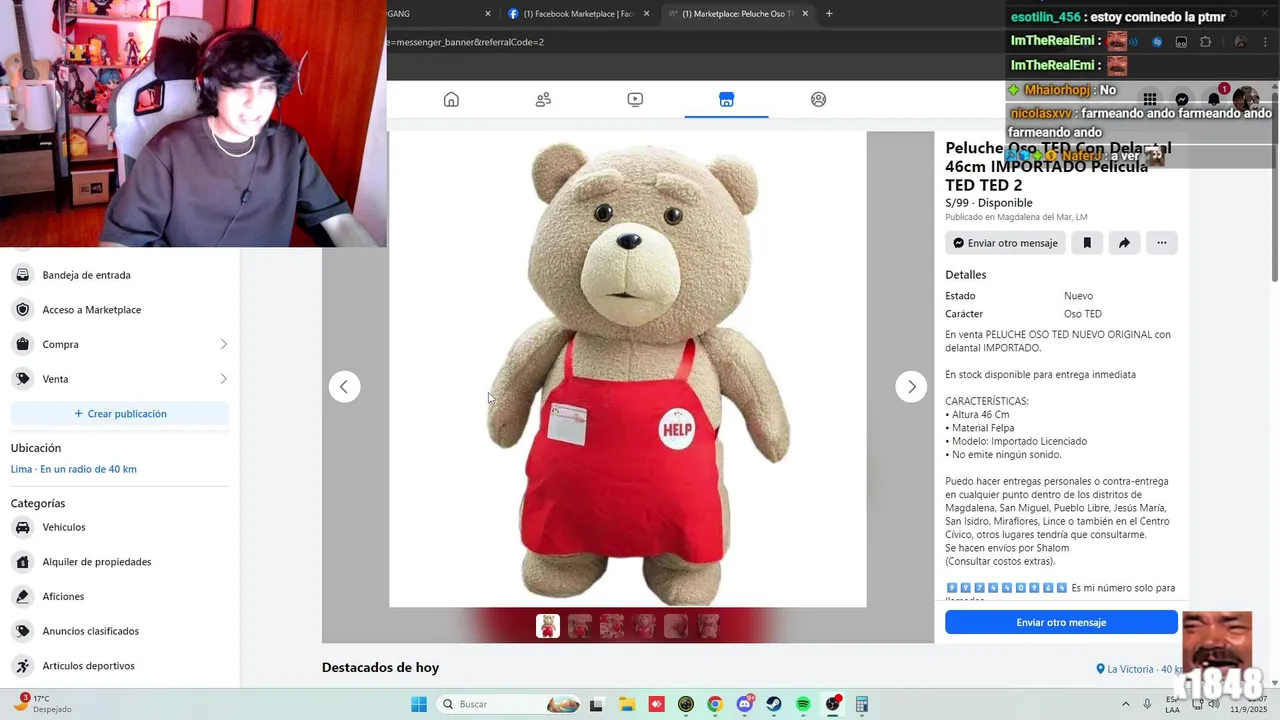Select the sixth photo thumbnail
Image resolution: width=1280 pixels, height=720 pixels.
[708, 626]
